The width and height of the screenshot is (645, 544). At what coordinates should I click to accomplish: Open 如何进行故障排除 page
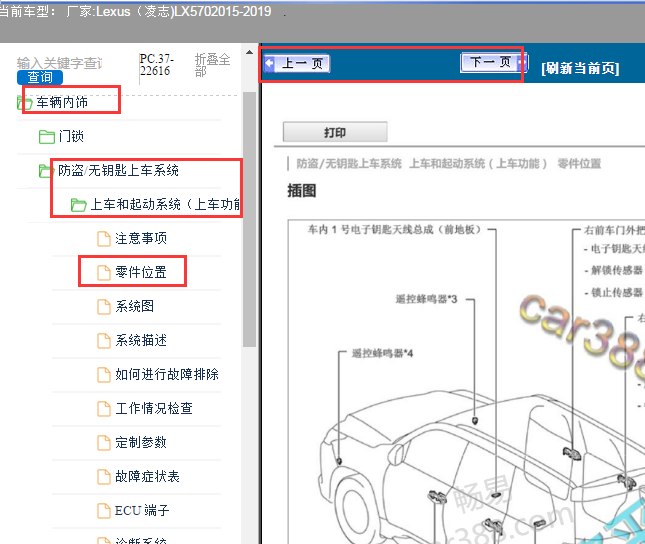tap(167, 374)
